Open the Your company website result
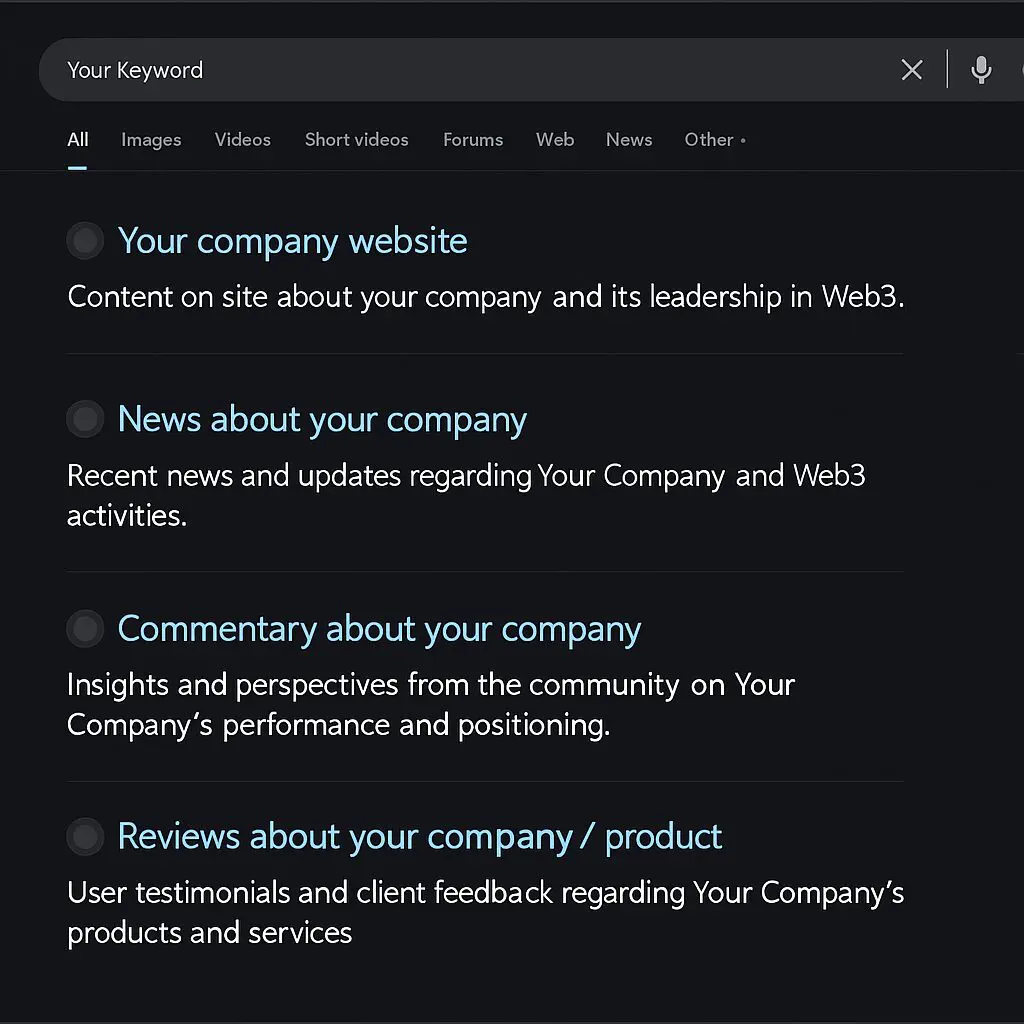The width and height of the screenshot is (1024, 1024). pos(292,241)
